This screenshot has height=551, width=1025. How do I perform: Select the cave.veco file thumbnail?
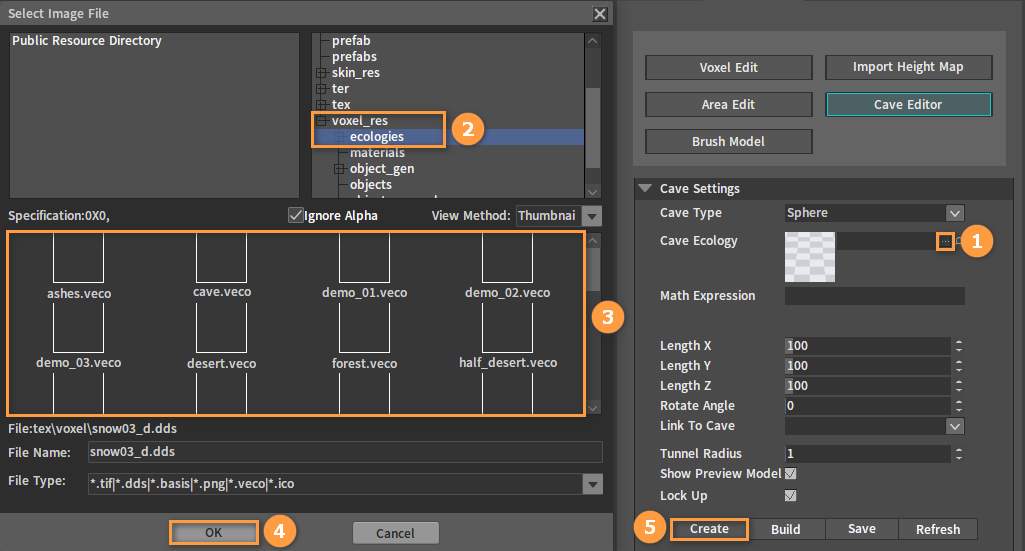click(x=222, y=258)
